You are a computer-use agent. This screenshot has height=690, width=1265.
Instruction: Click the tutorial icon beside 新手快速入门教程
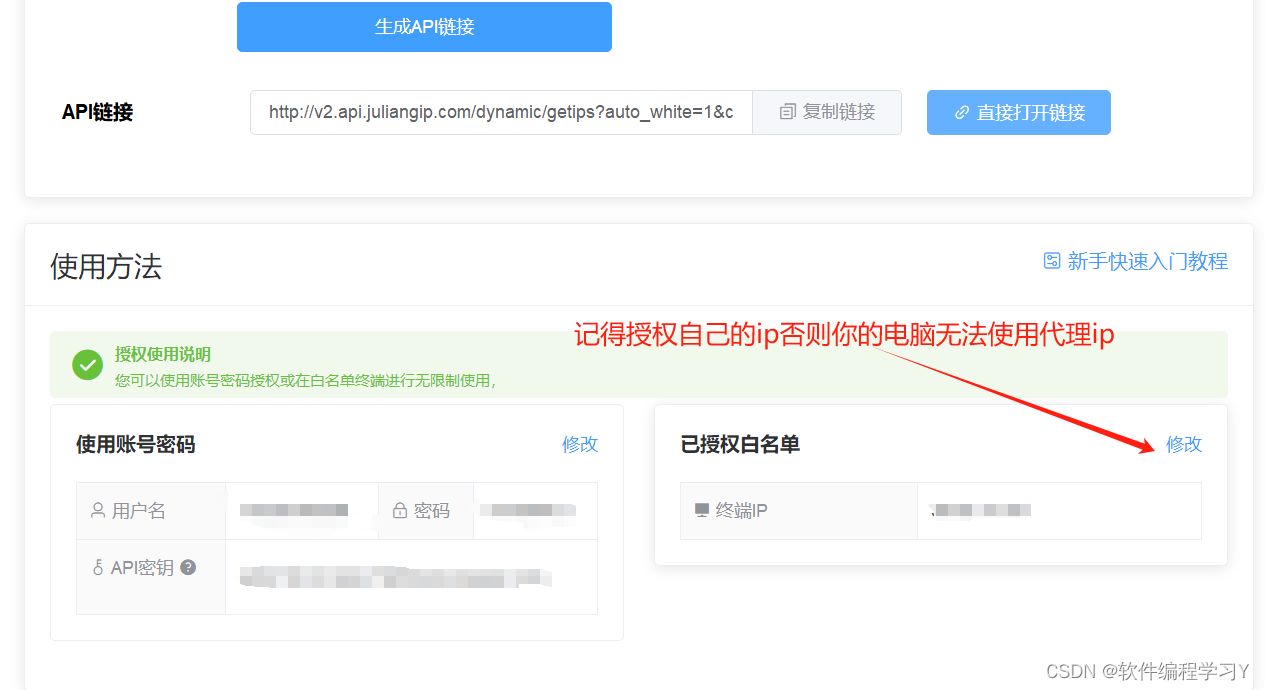click(x=1052, y=261)
